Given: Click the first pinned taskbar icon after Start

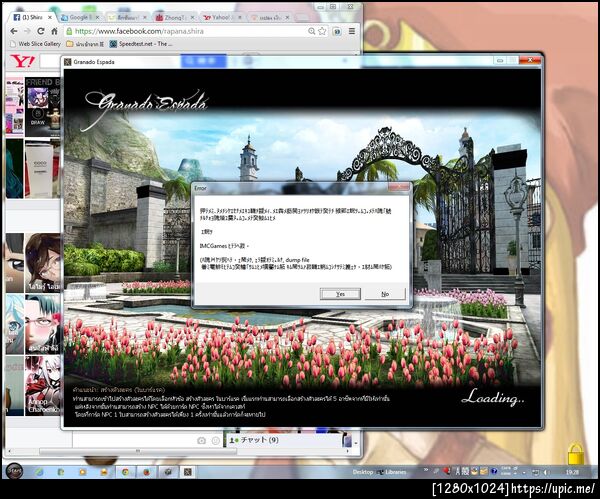Looking at the screenshot, I should pos(39,472).
